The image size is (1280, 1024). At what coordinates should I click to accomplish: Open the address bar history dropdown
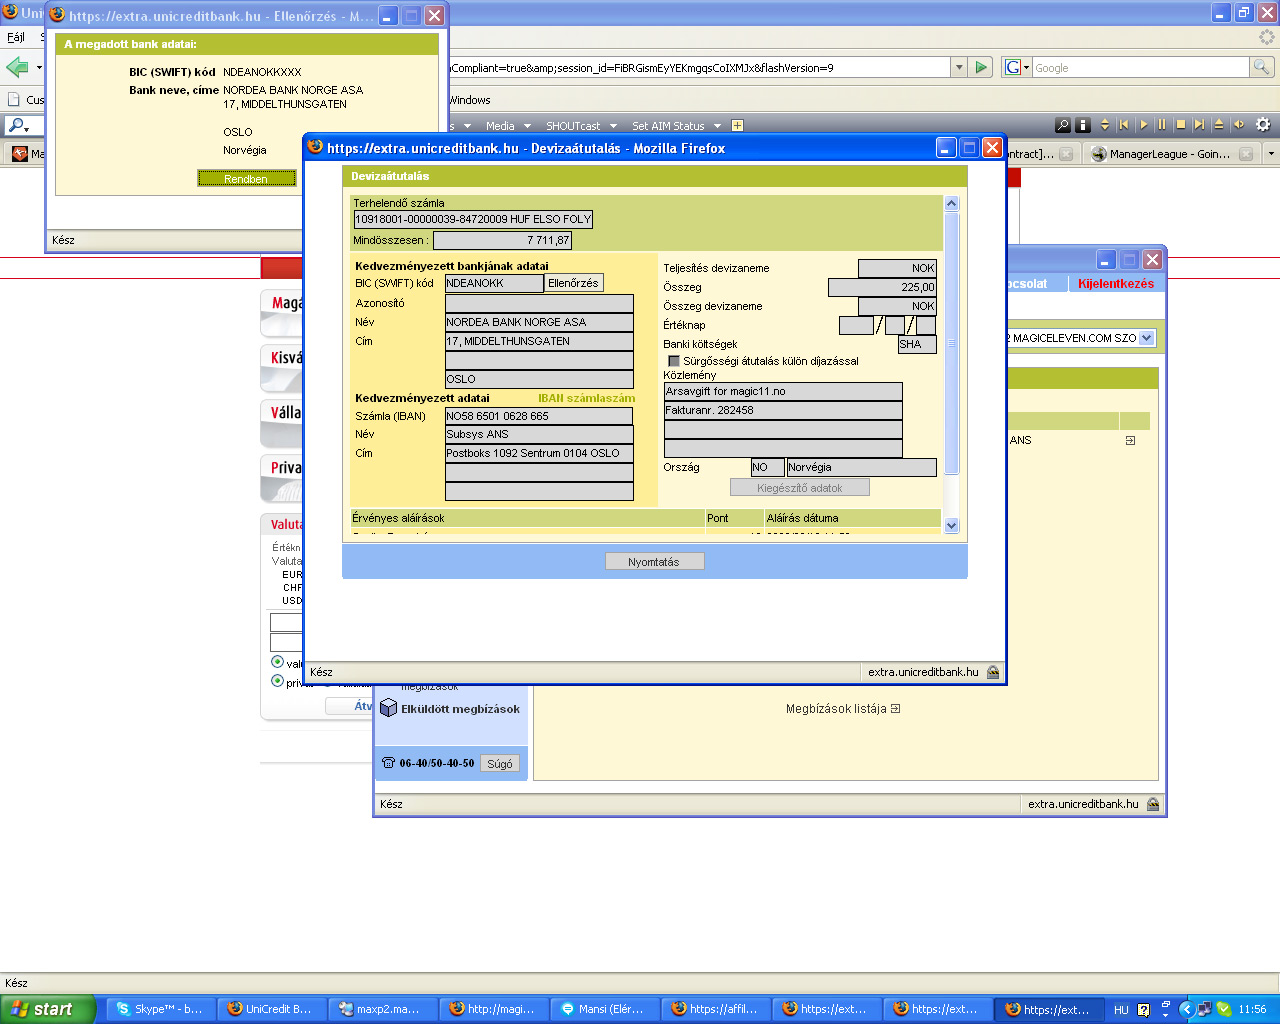click(959, 67)
